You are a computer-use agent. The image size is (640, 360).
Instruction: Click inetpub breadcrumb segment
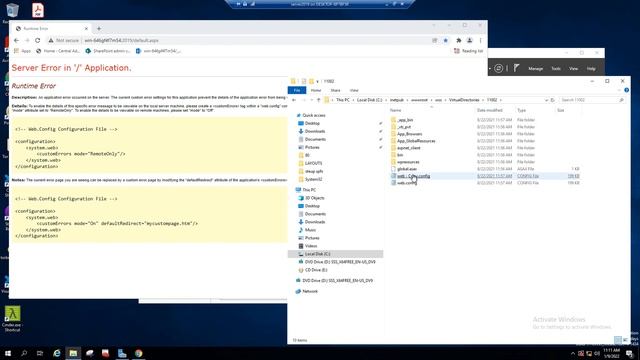[397, 100]
